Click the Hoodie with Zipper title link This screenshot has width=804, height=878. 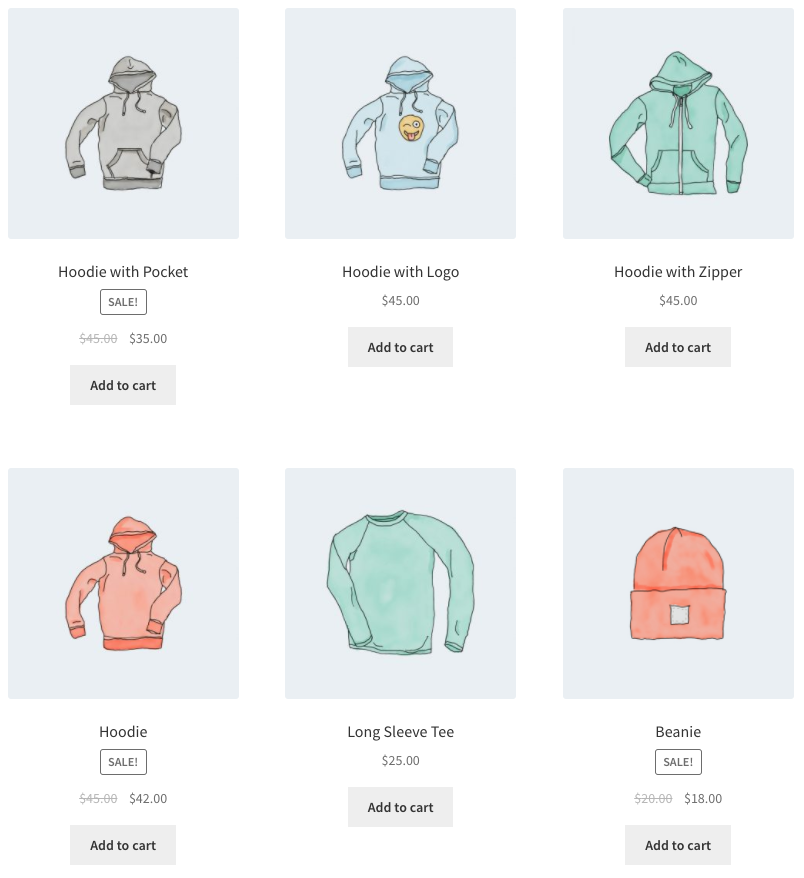coord(678,272)
